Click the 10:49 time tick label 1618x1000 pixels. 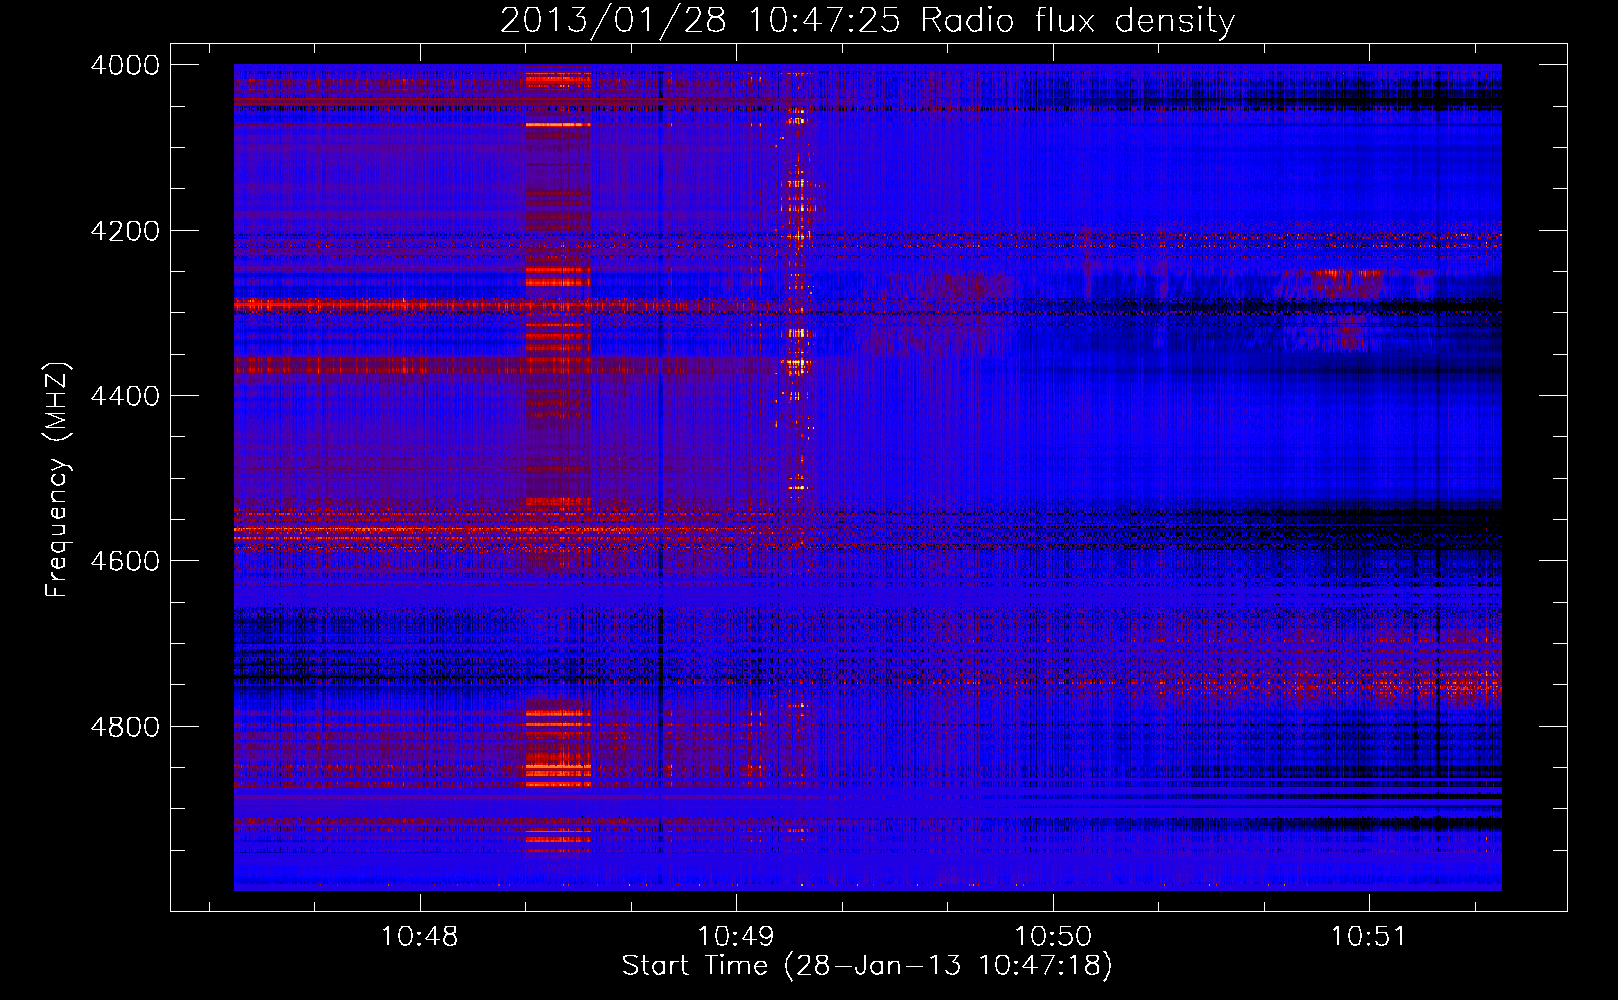coord(735,937)
